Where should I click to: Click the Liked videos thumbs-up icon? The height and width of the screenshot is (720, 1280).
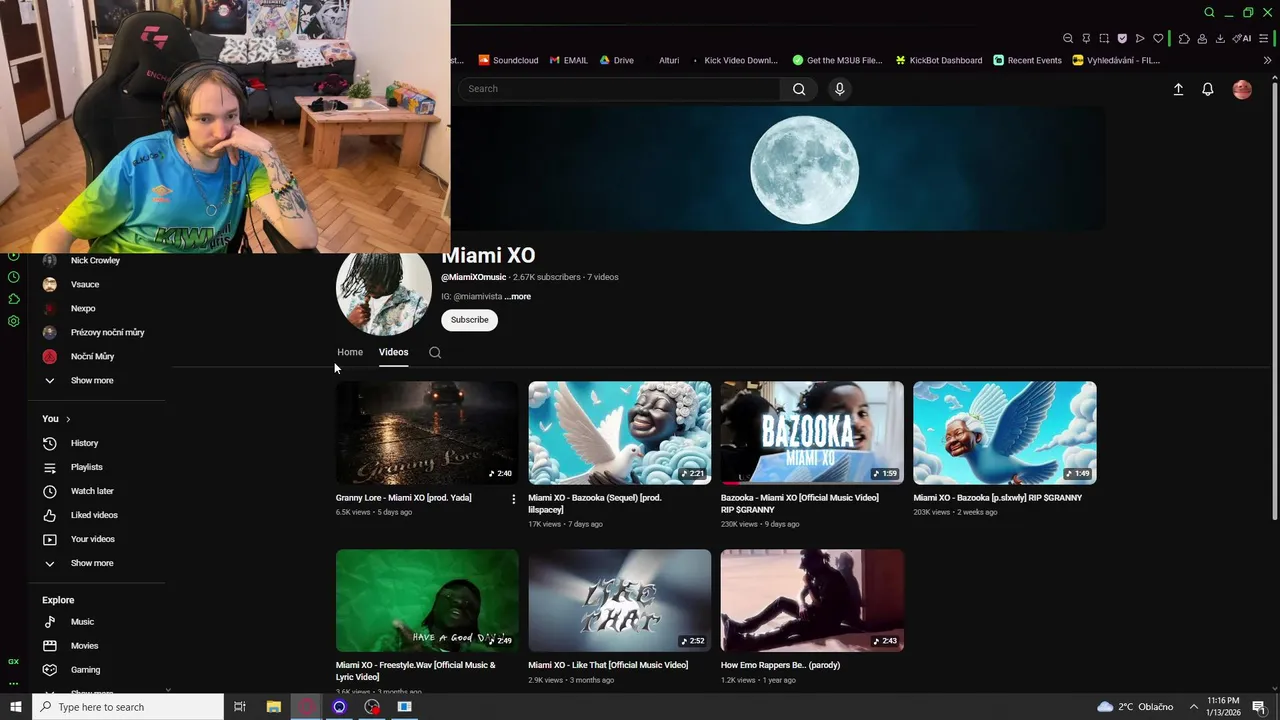tap(49, 515)
